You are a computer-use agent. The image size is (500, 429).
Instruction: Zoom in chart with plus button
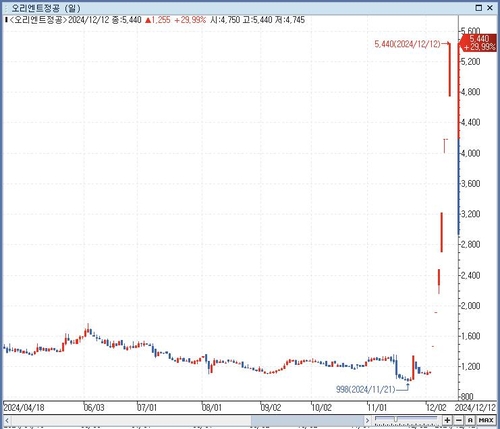(x=447, y=420)
